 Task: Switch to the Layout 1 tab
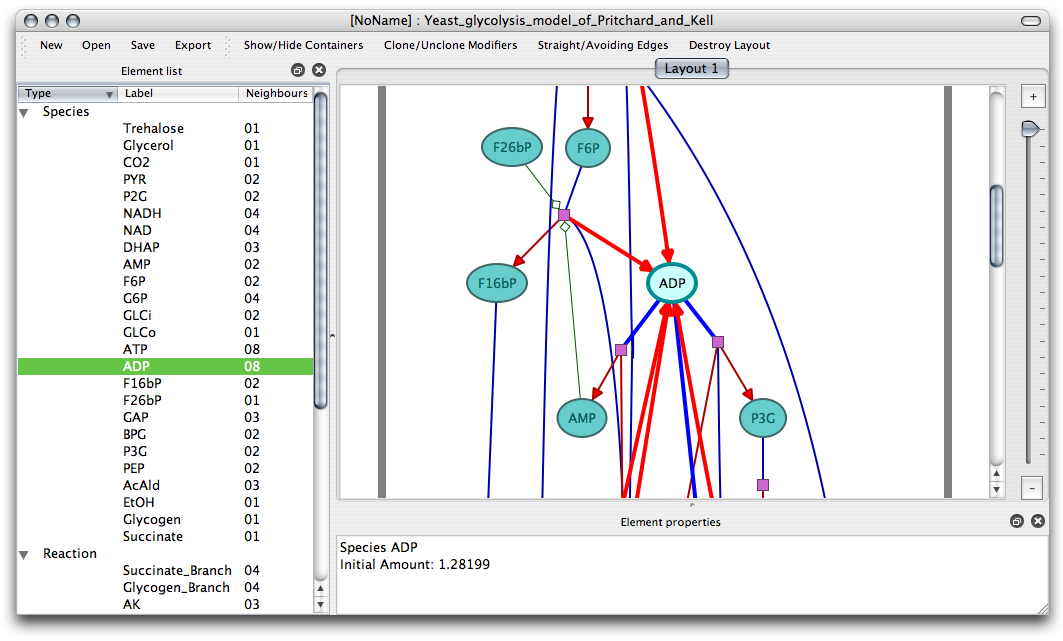(x=691, y=69)
